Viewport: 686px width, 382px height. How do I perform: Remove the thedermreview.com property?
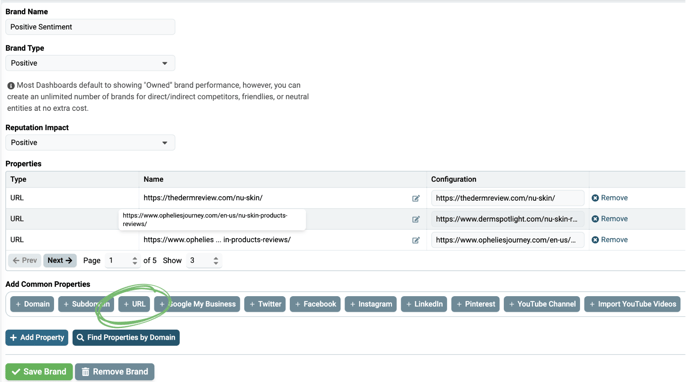pyautogui.click(x=609, y=198)
